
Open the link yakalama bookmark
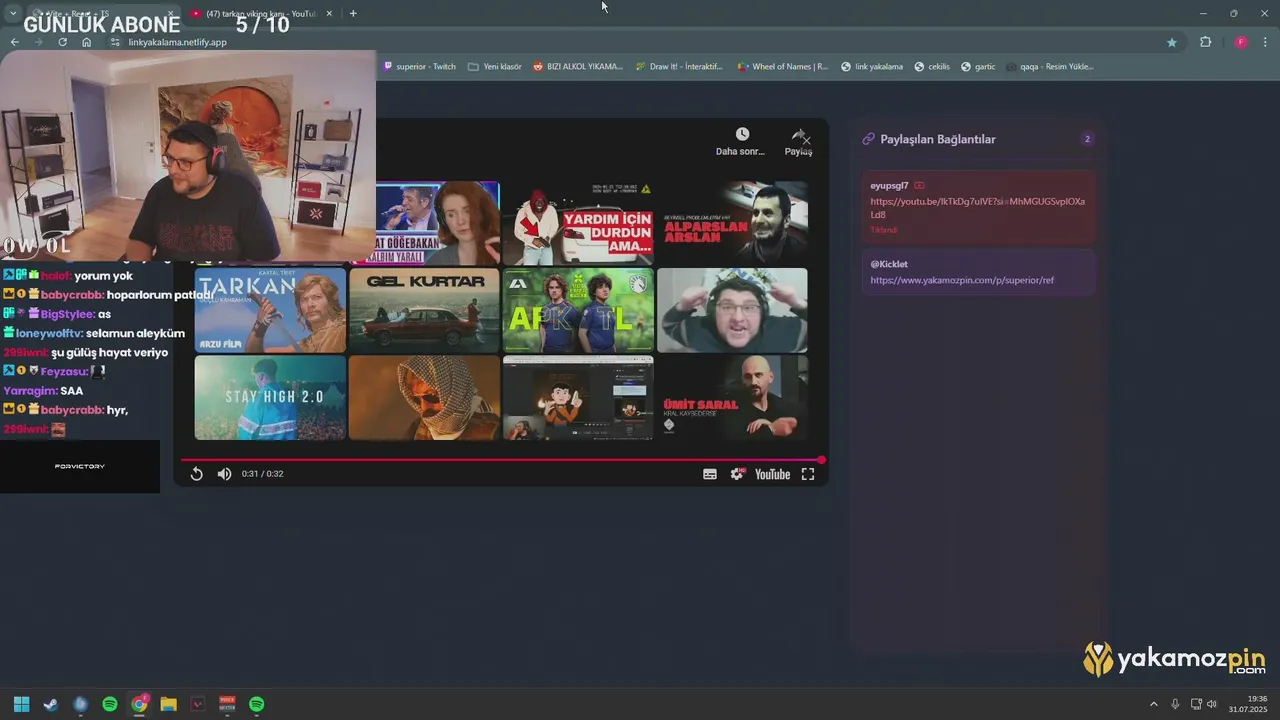pyautogui.click(x=872, y=67)
